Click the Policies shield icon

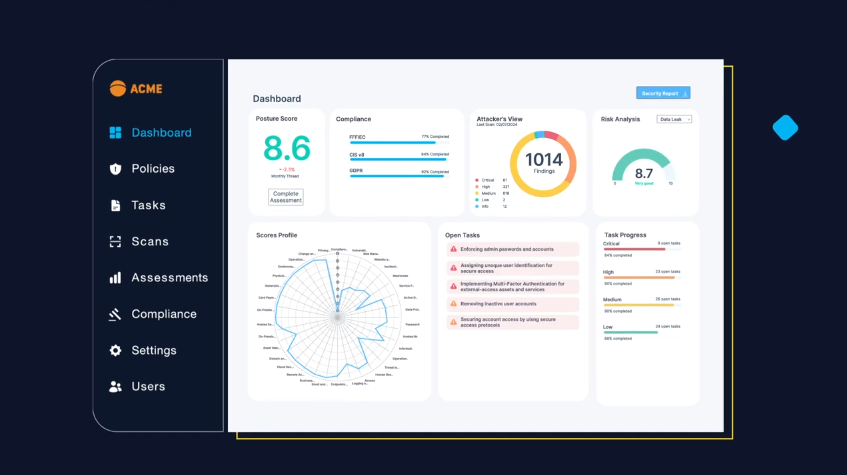click(116, 169)
